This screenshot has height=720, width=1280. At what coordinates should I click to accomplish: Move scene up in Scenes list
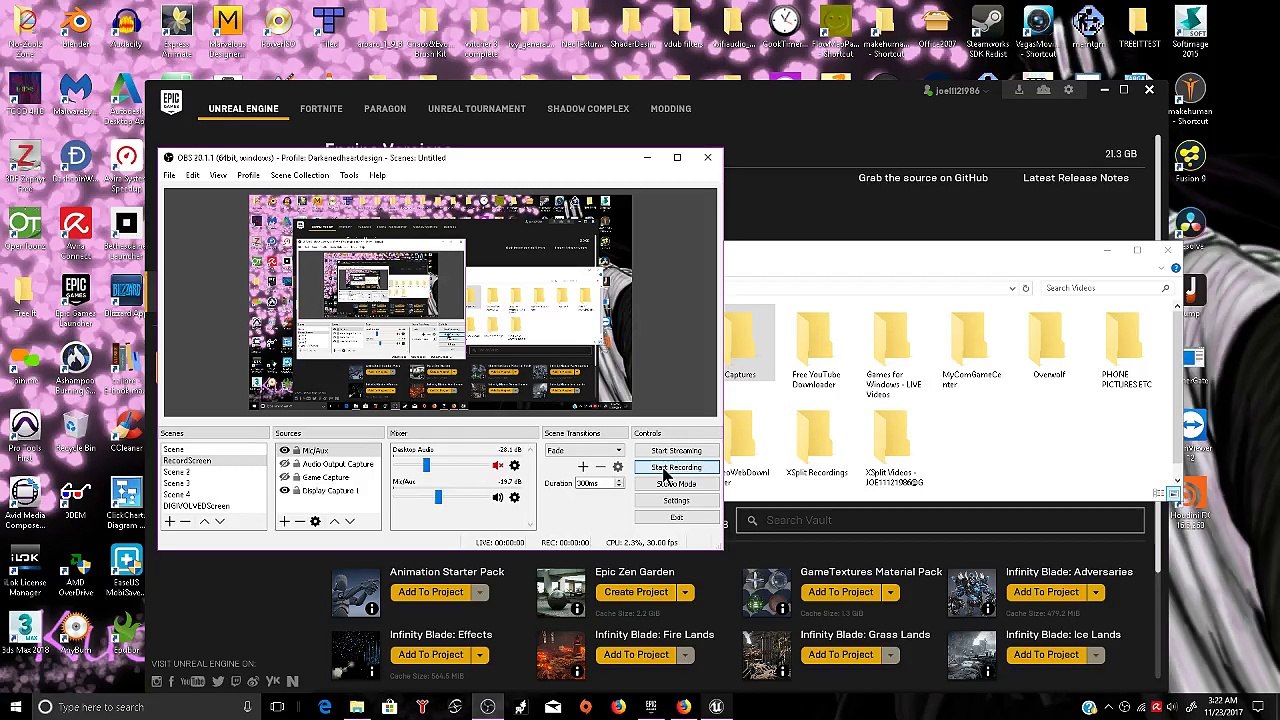click(205, 521)
